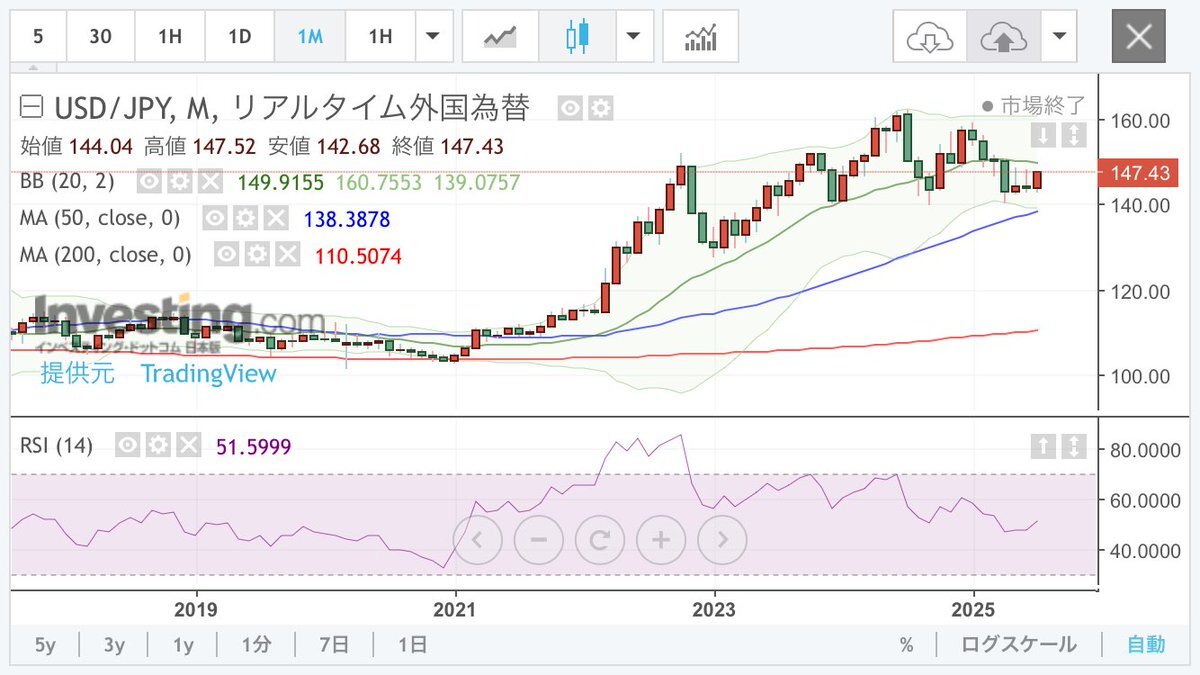Collapse the USD/JPY legend box
The height and width of the screenshot is (675, 1200).
coord(32,106)
